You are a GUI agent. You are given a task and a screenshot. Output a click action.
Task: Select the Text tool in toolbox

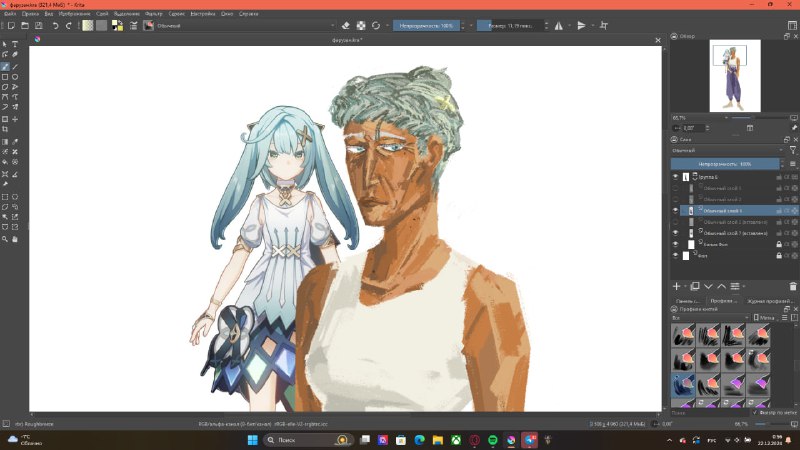pyautogui.click(x=15, y=44)
